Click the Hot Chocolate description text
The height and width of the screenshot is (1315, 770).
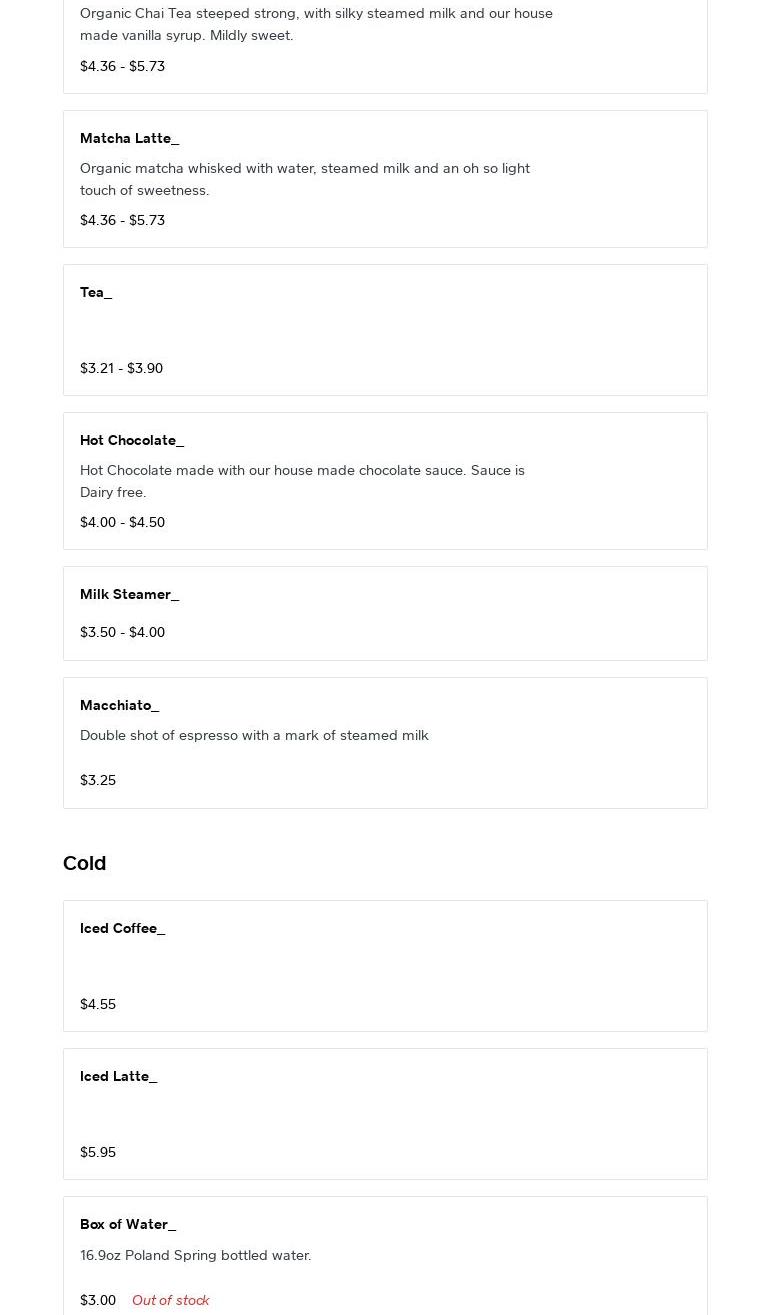click(x=302, y=481)
